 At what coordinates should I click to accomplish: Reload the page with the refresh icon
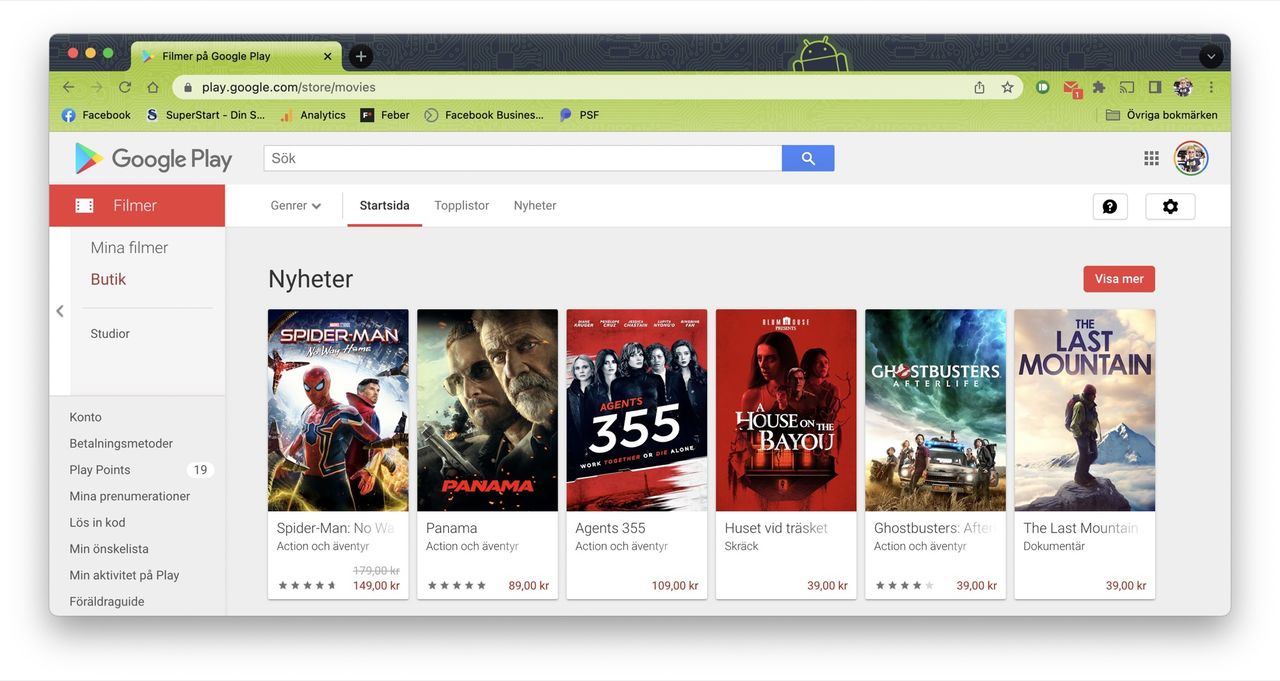click(x=124, y=87)
